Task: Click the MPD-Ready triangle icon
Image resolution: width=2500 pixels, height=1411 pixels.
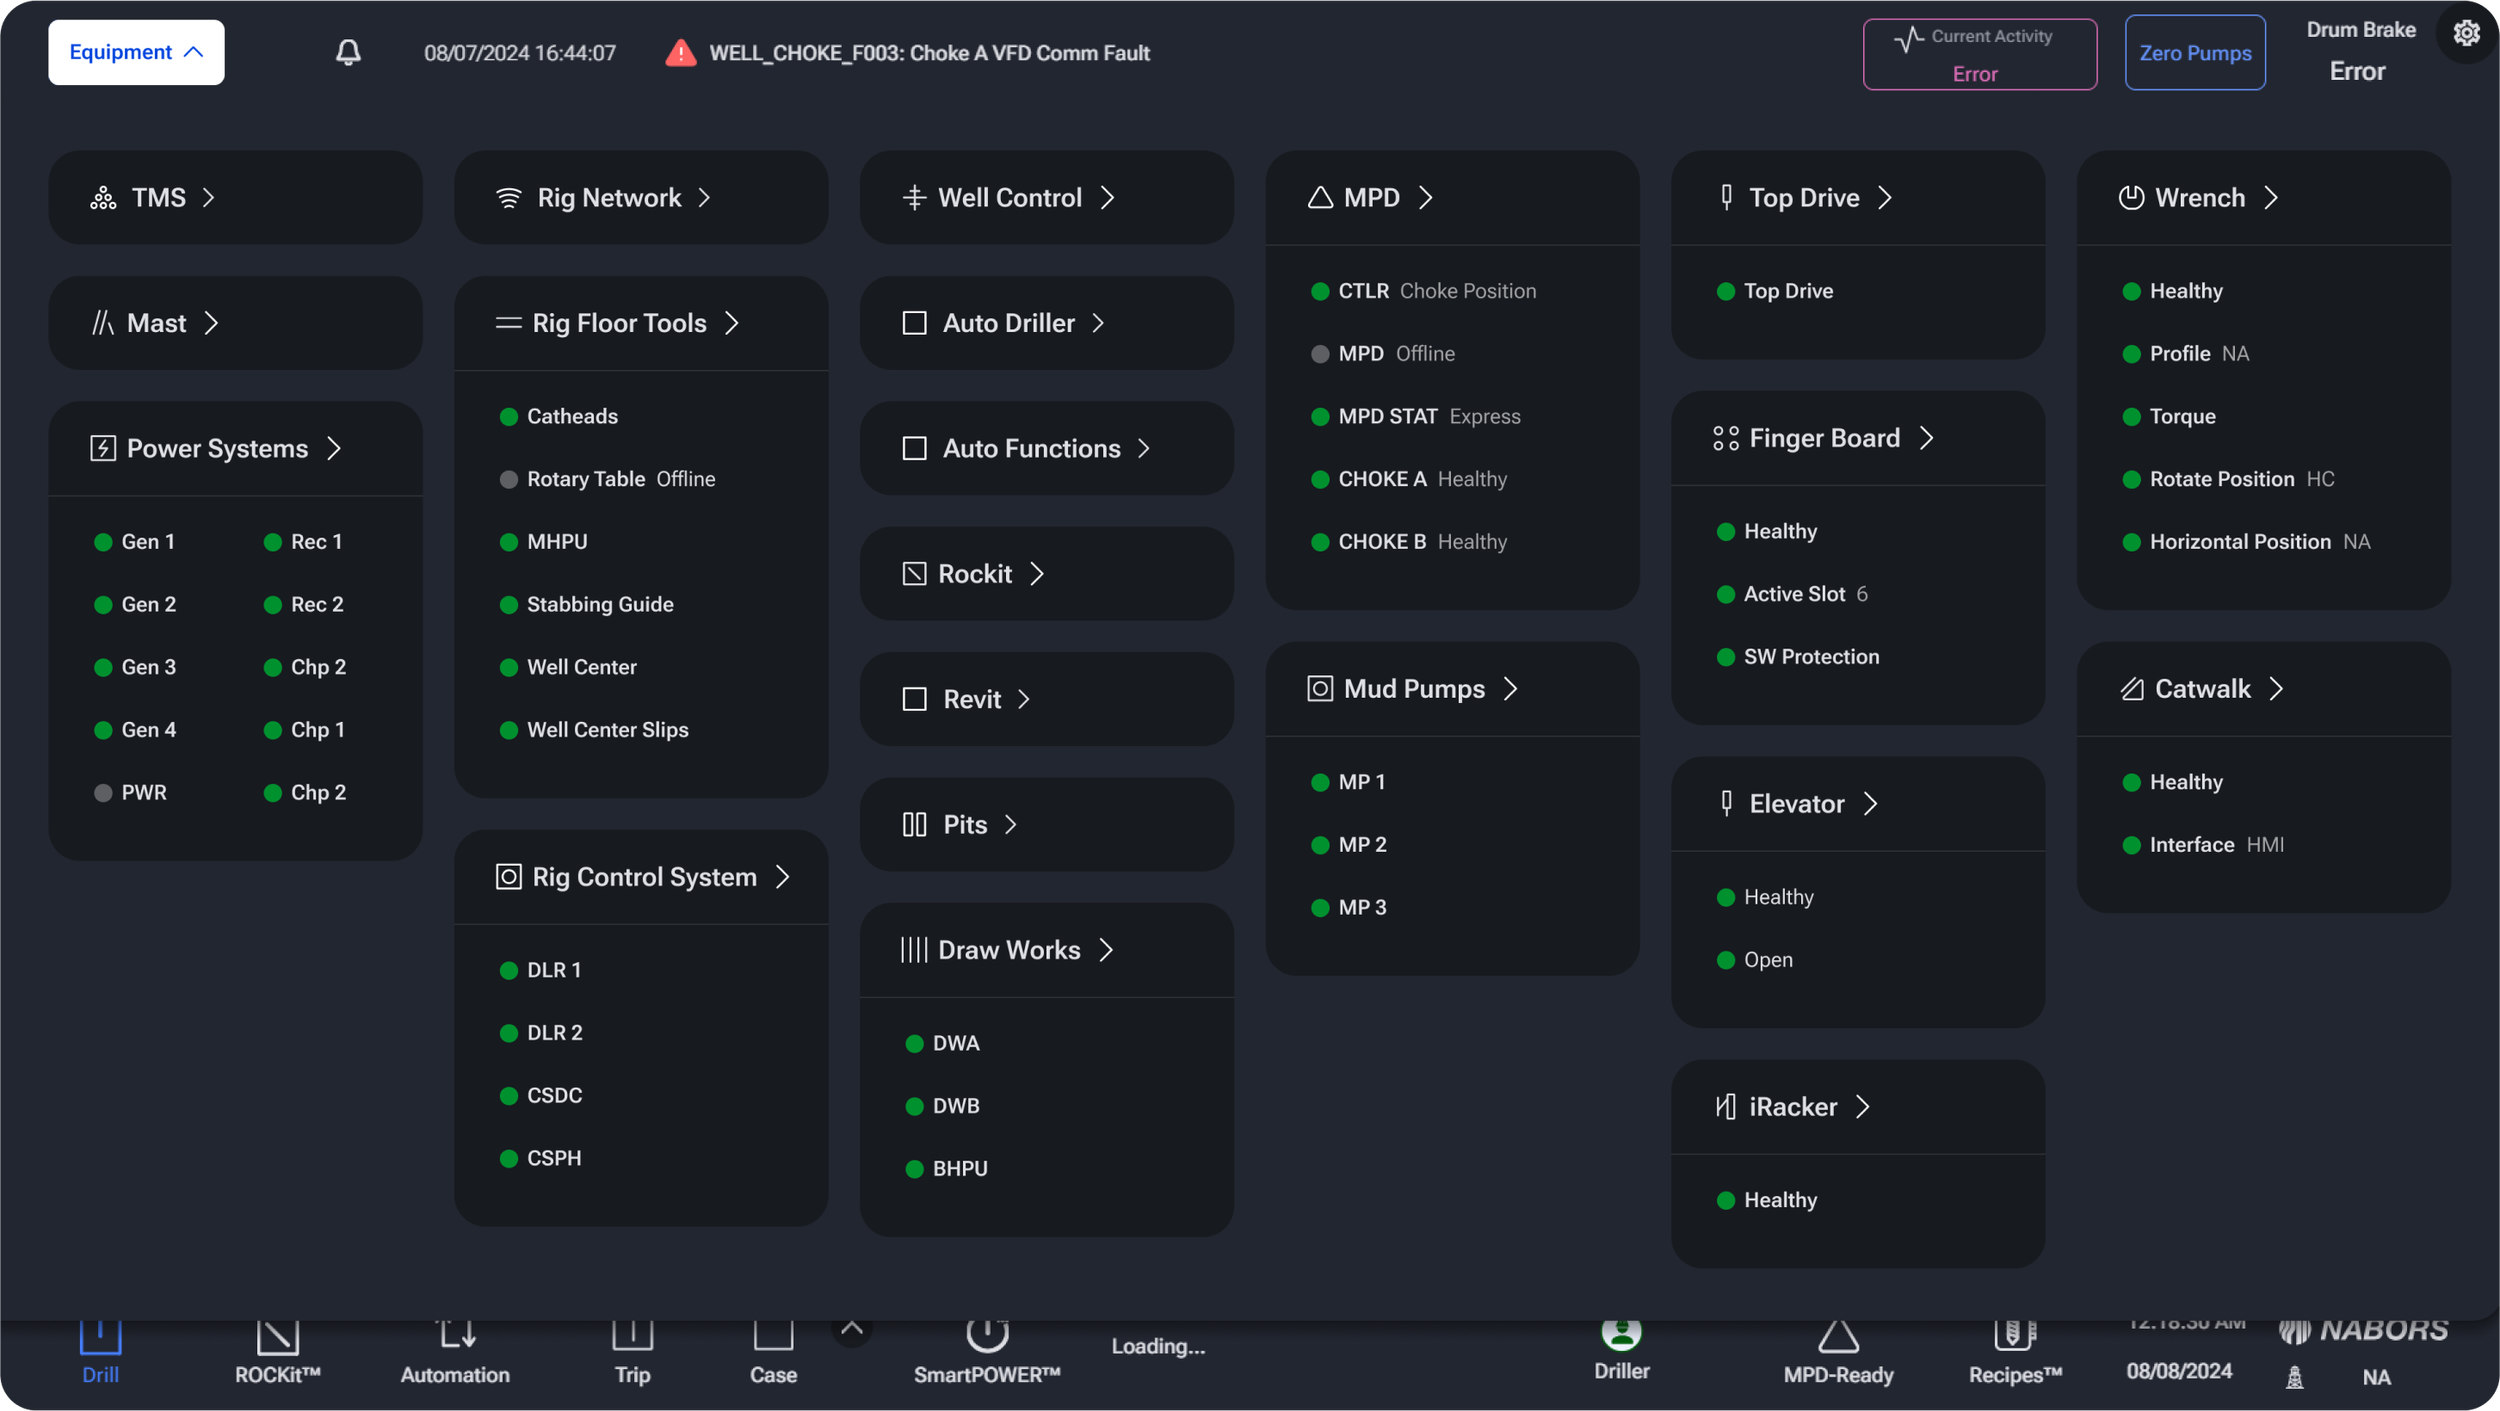Action: 1838,1337
